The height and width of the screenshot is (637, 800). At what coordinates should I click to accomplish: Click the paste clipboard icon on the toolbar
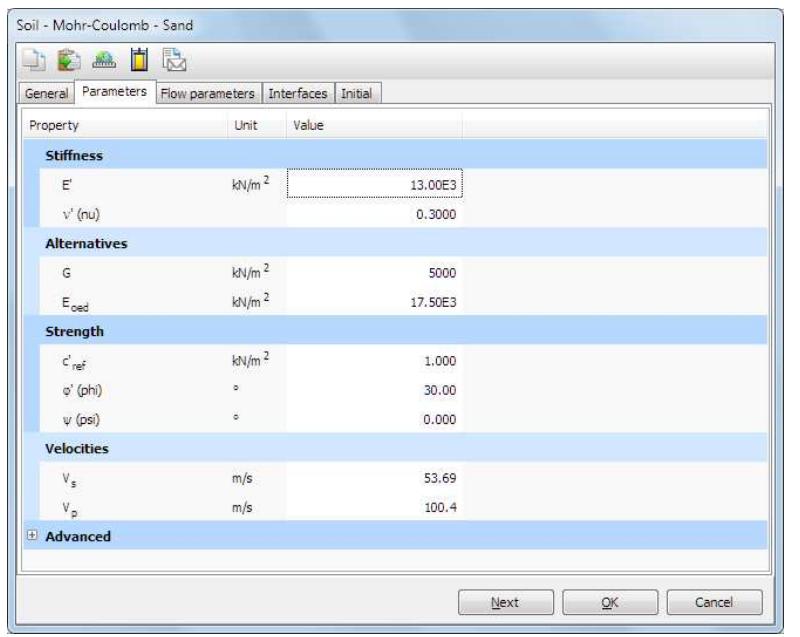click(66, 60)
